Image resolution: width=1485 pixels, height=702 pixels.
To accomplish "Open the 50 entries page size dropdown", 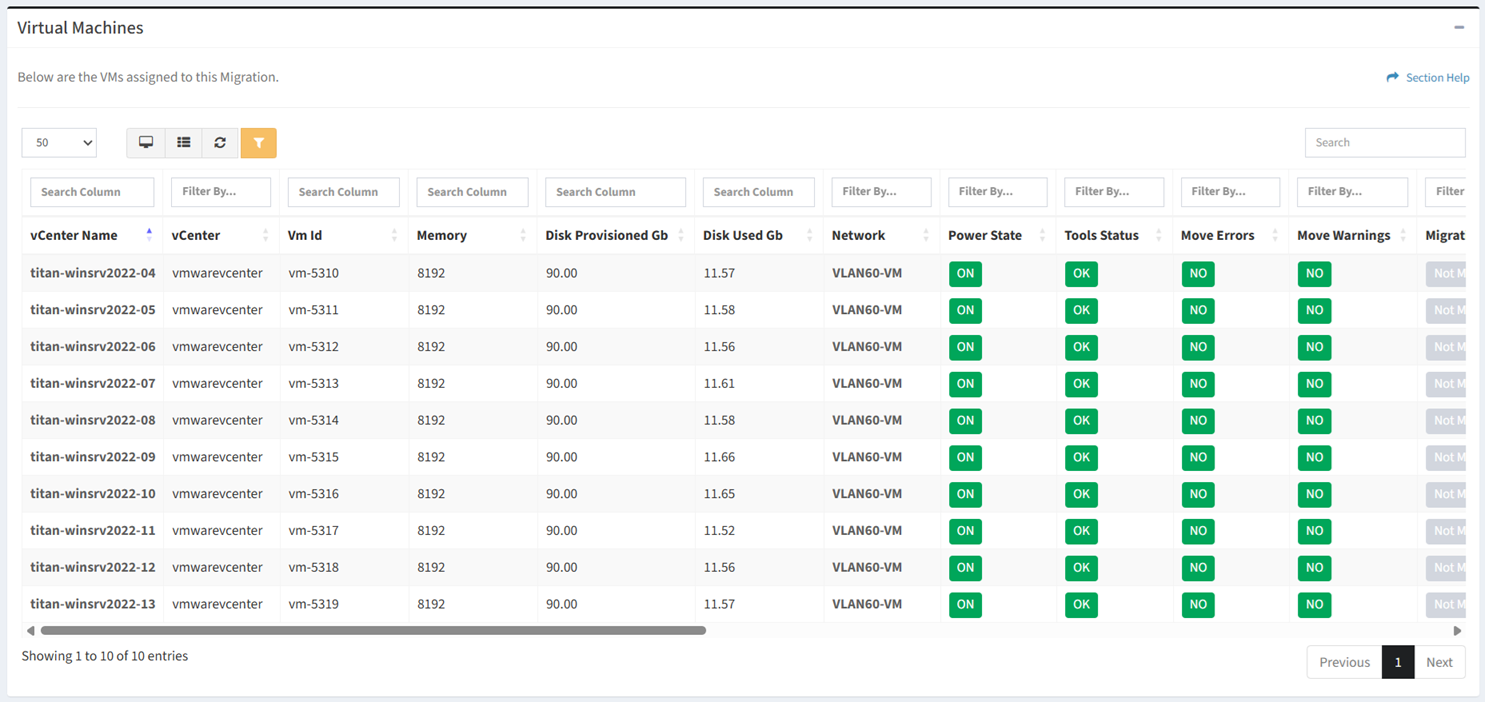I will (59, 143).
